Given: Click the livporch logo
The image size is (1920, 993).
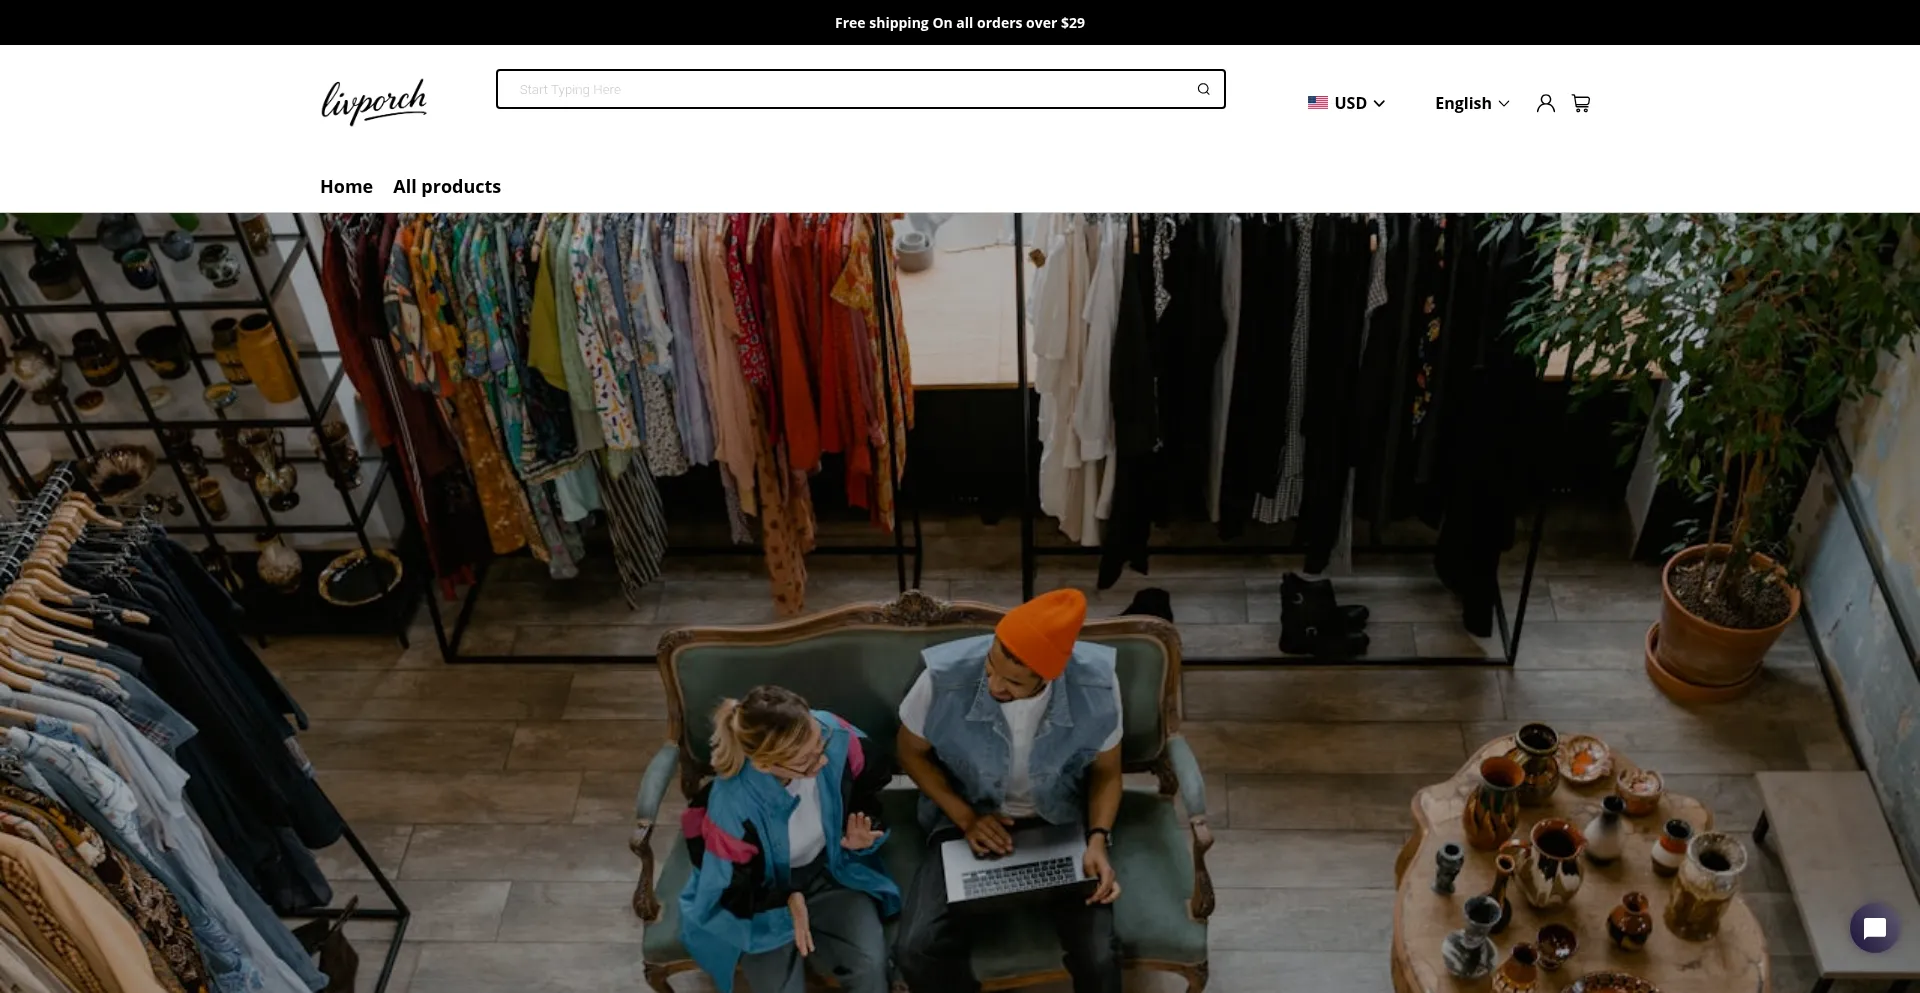Looking at the screenshot, I should click(x=374, y=101).
